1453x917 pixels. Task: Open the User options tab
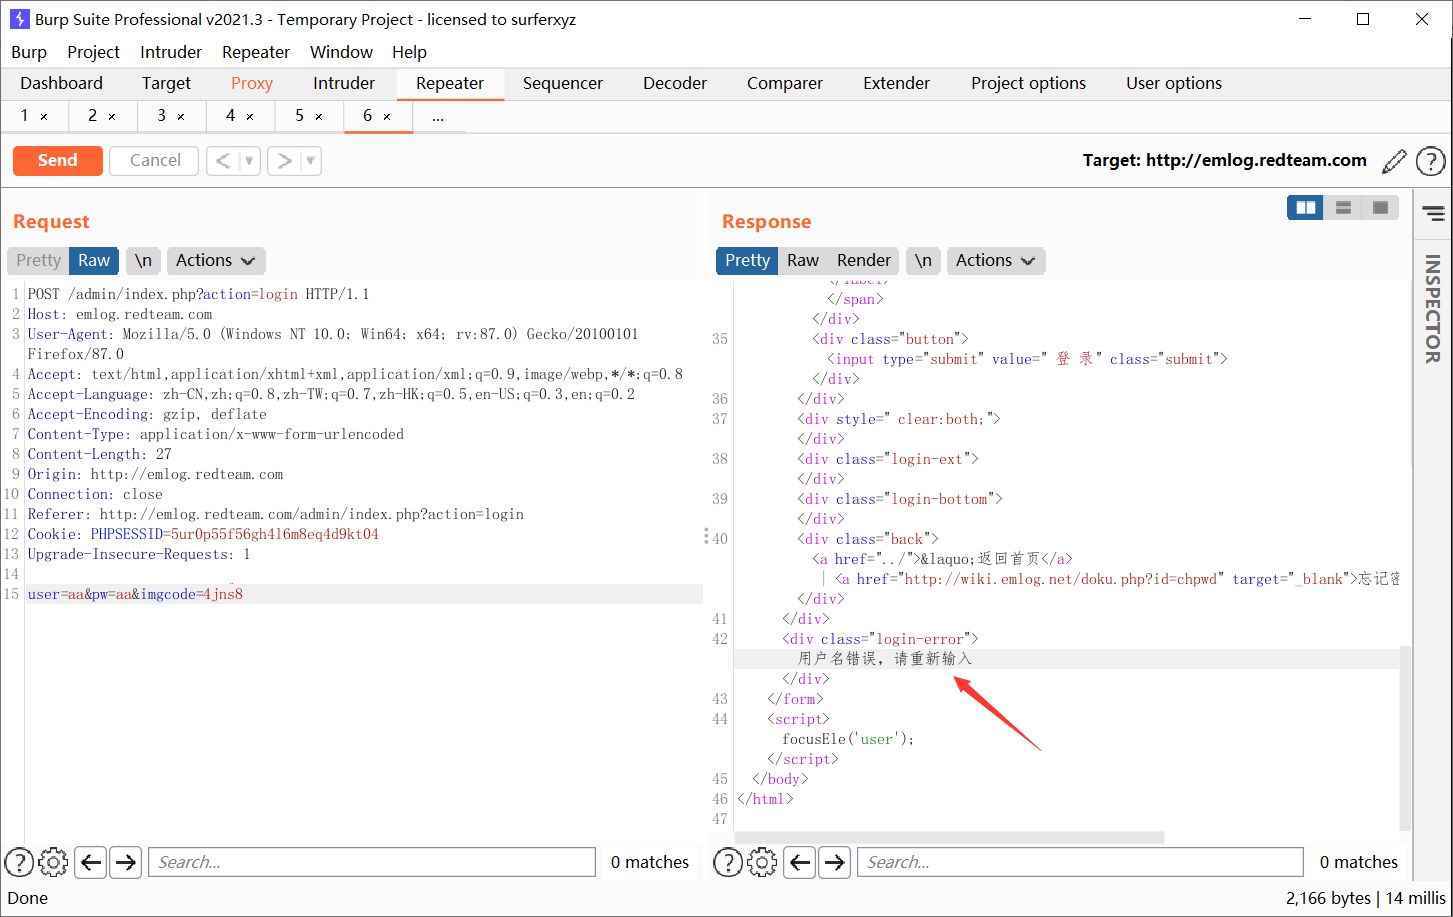click(1174, 84)
